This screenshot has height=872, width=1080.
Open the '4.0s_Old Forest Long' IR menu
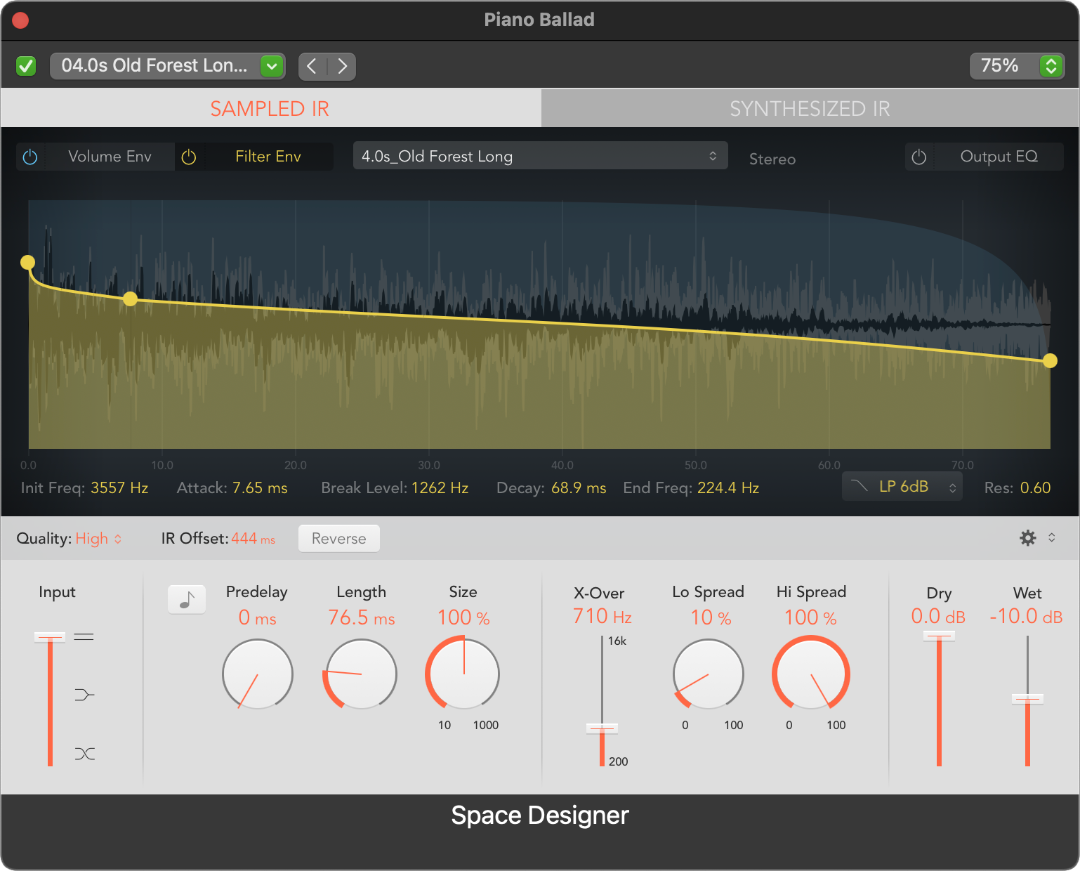[x=540, y=156]
